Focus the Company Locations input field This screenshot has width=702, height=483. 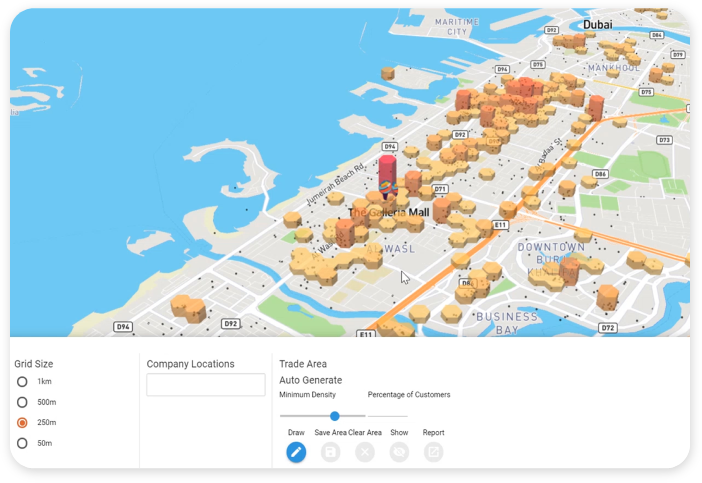[x=206, y=385]
